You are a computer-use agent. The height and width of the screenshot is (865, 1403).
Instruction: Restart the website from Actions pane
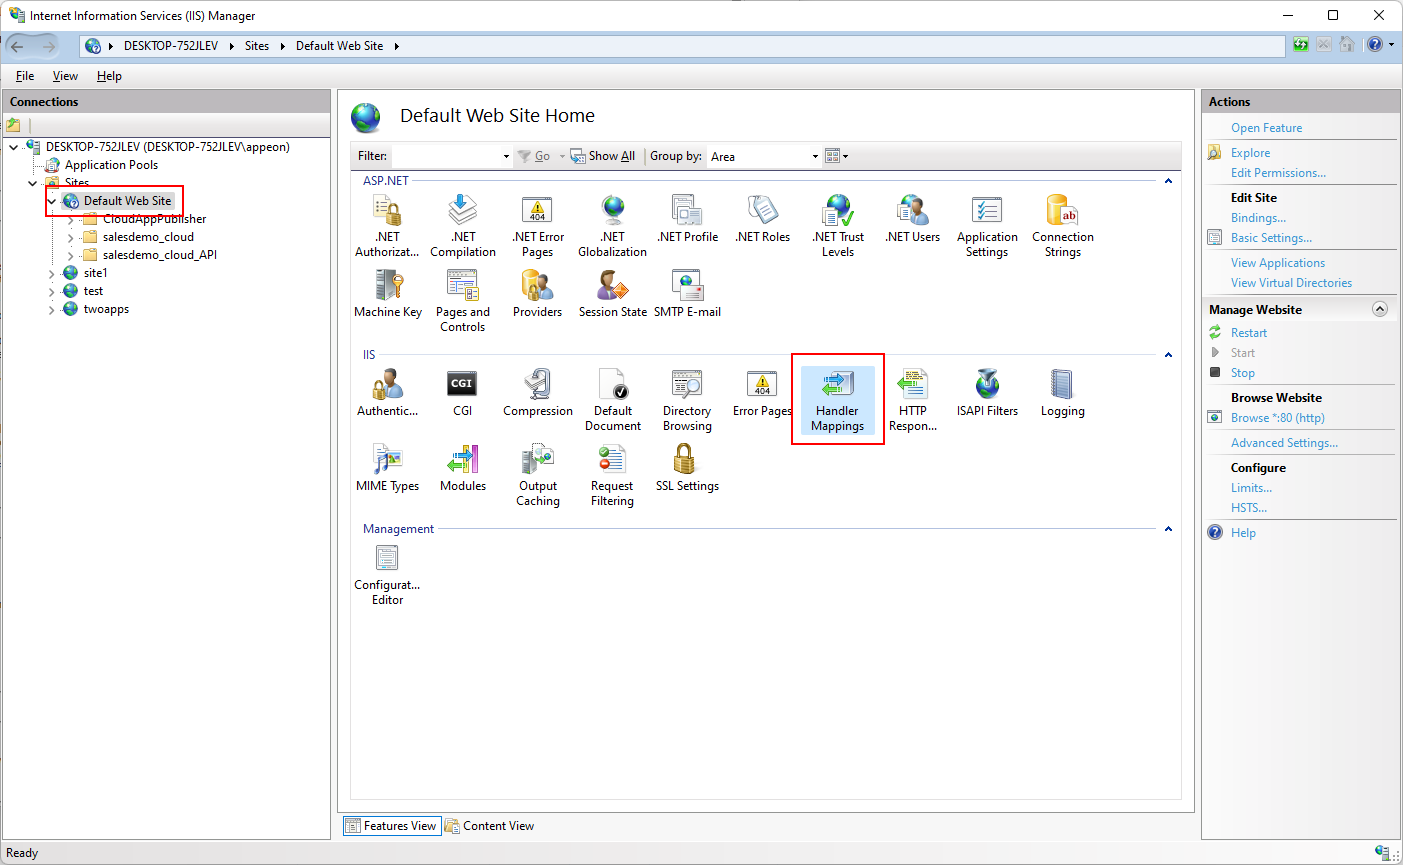point(1248,333)
